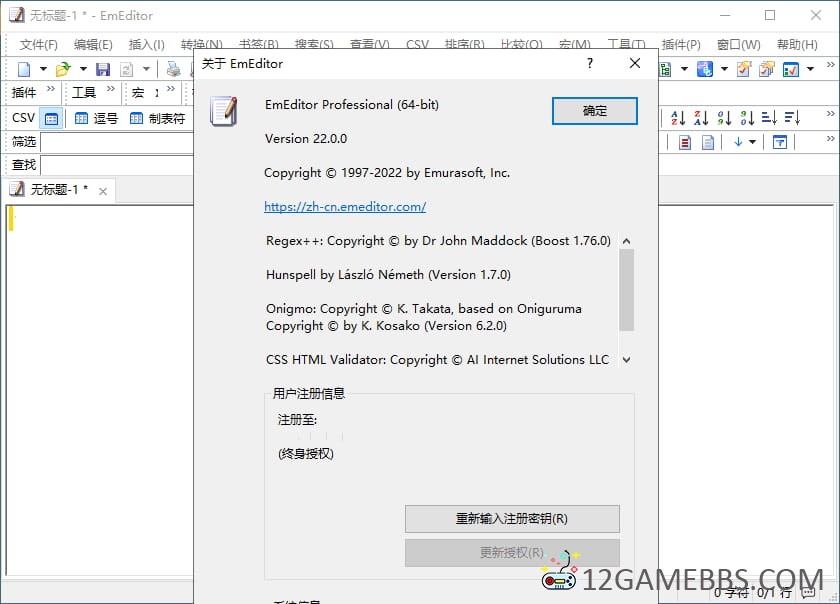Click the credits list scrollbar thumb
840x604 pixels.
[x=626, y=290]
